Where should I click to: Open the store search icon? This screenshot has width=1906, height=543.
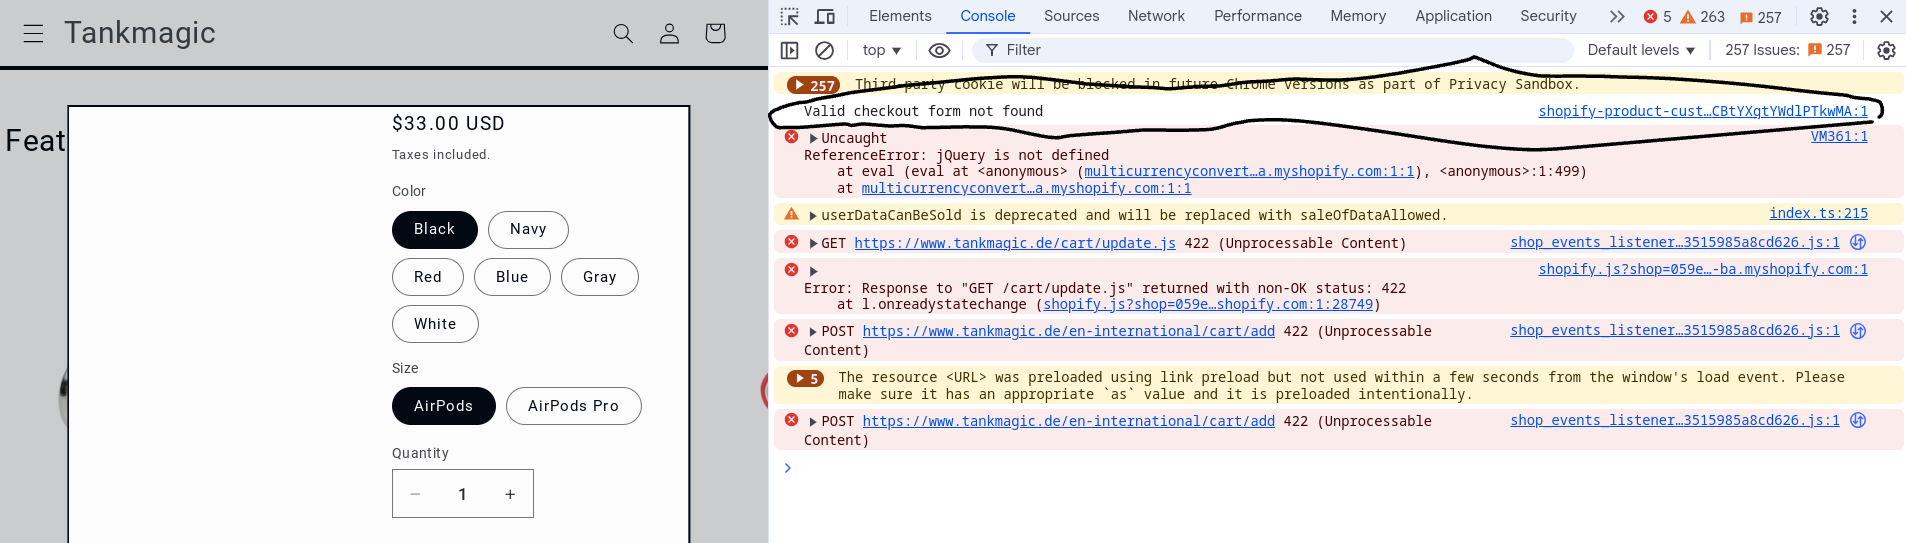click(623, 34)
